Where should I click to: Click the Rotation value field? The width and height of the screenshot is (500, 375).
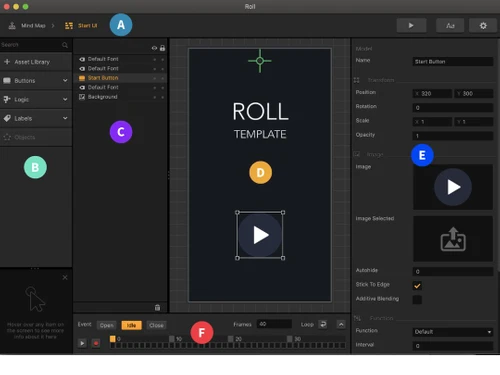[453, 108]
